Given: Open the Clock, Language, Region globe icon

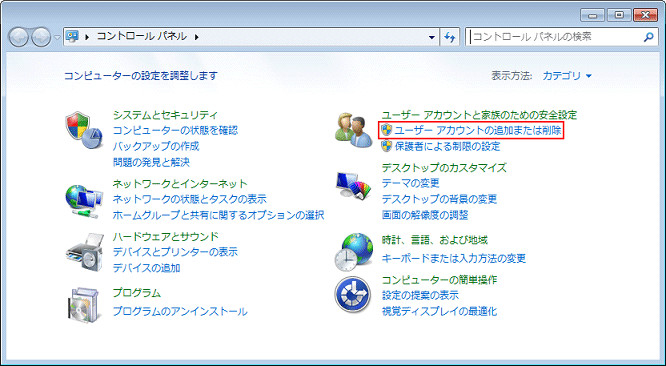Looking at the screenshot, I should [353, 252].
